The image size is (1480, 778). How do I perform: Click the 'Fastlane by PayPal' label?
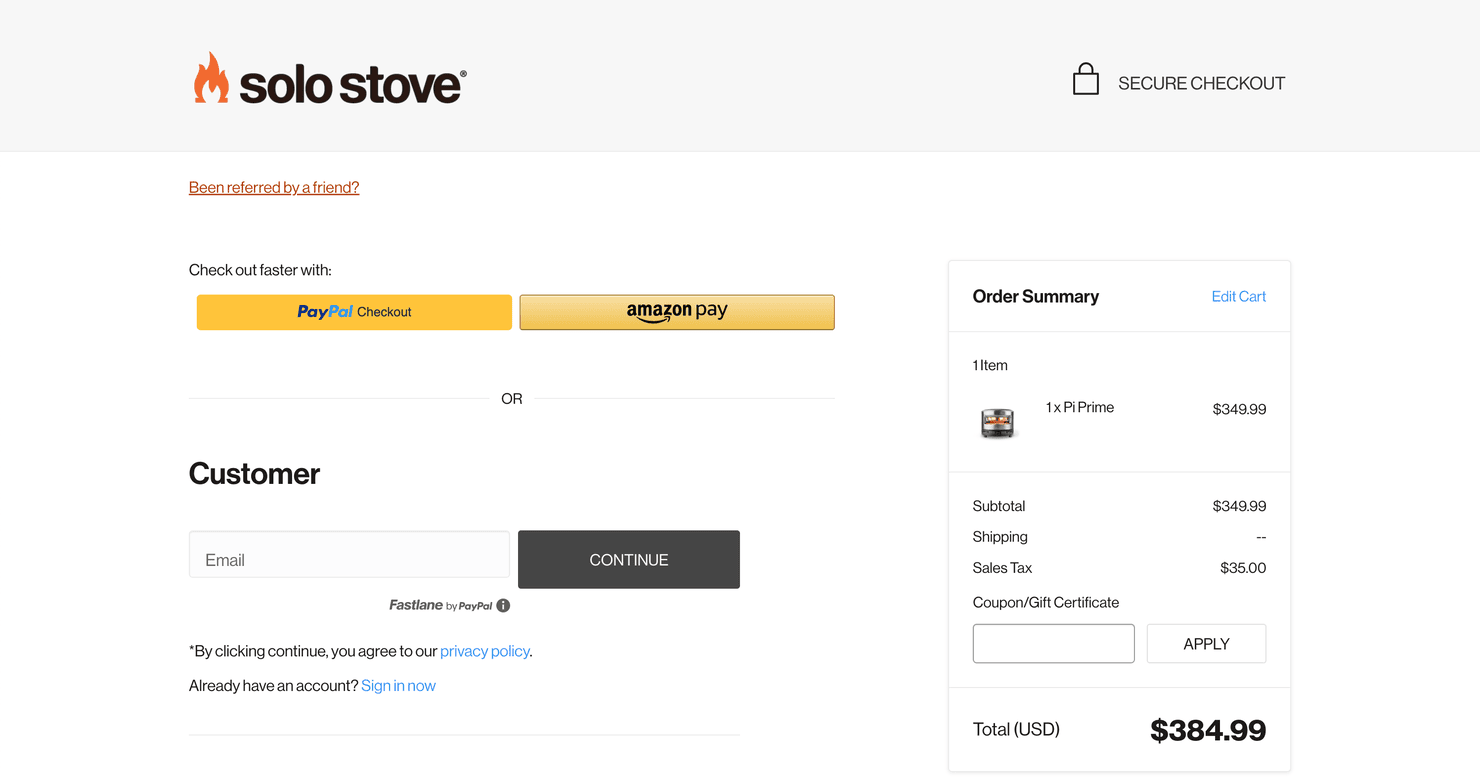[x=441, y=605]
